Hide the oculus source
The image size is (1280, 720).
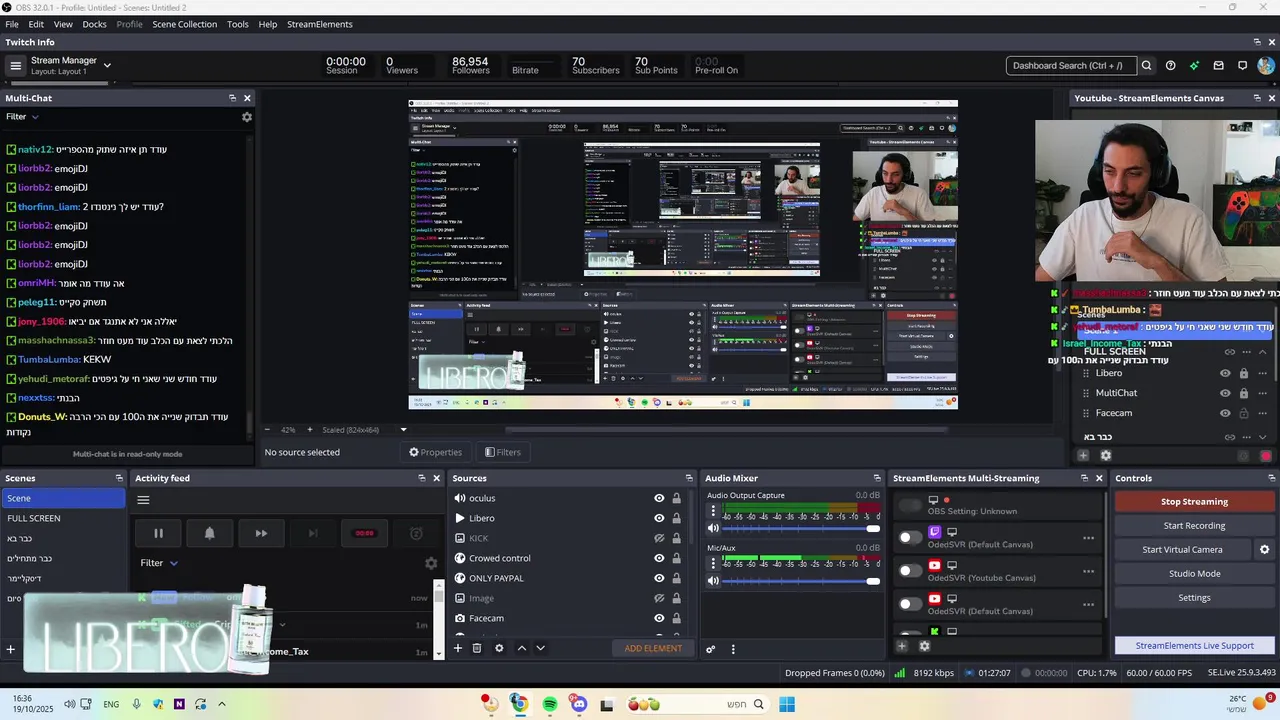659,498
